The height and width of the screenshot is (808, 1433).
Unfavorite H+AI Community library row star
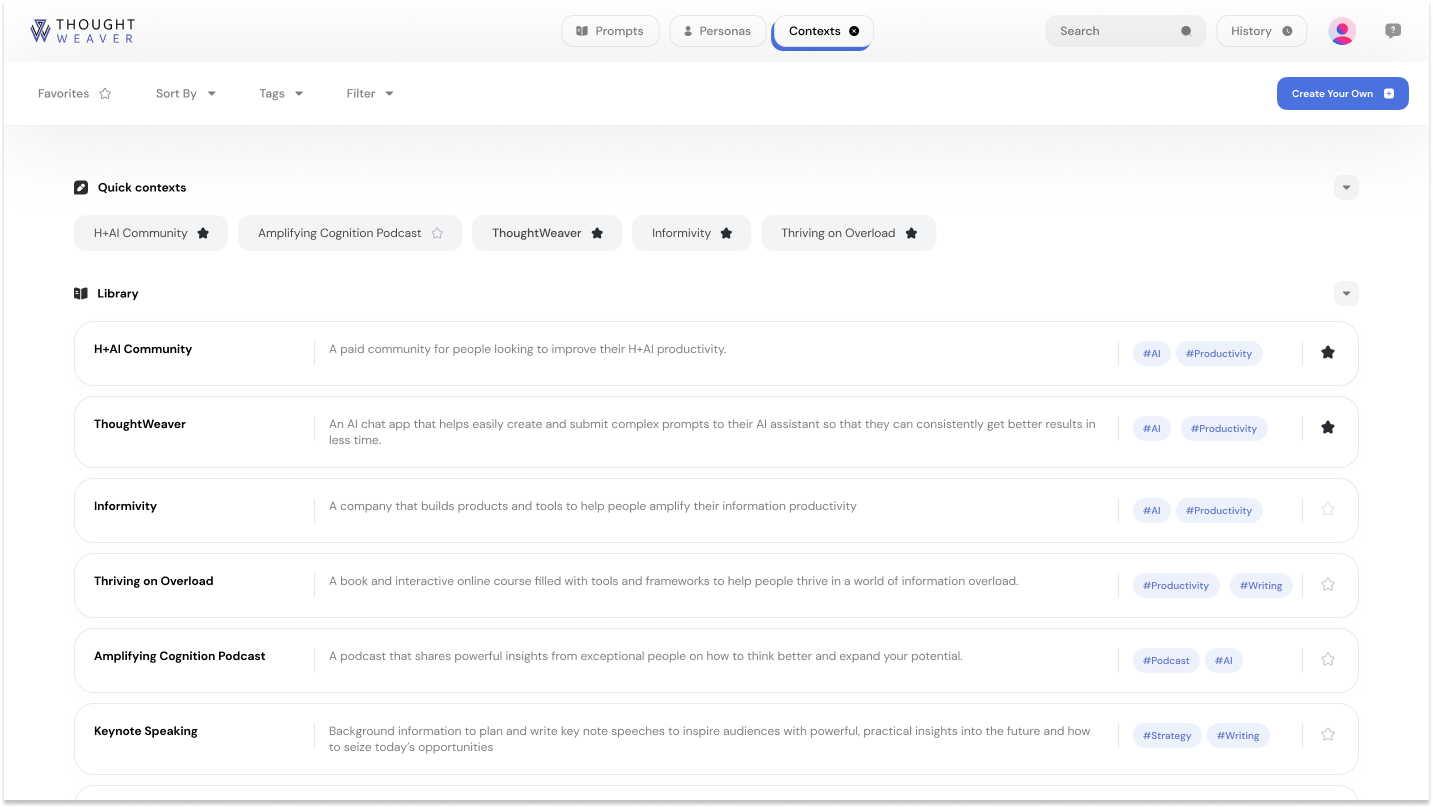point(1328,352)
